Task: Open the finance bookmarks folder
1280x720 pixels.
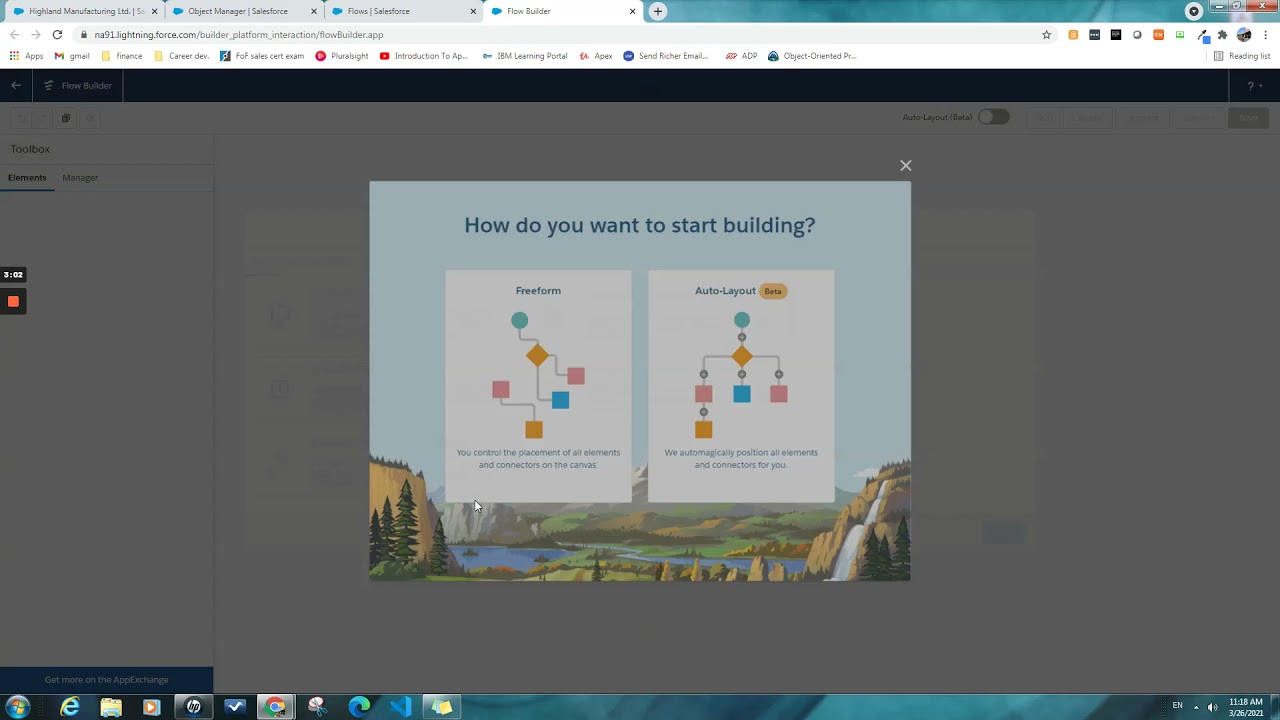Action: coord(122,56)
